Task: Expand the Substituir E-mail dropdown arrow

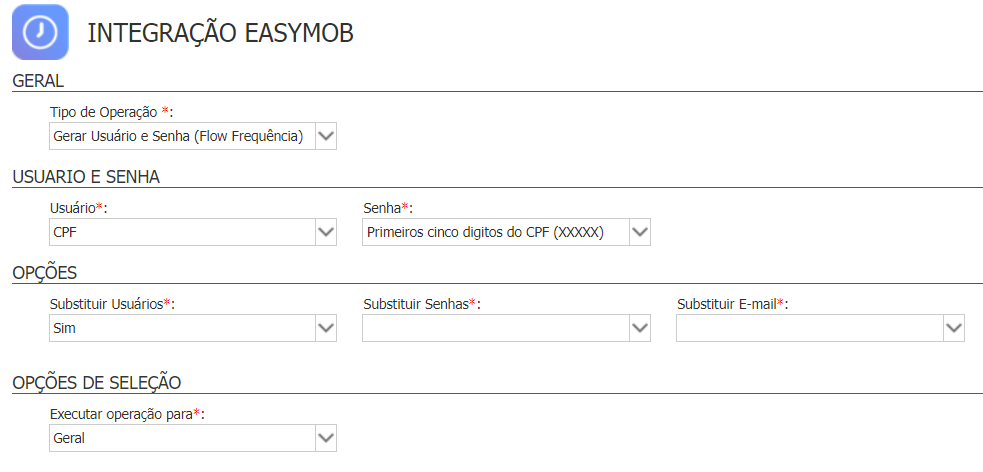Action: click(x=954, y=328)
